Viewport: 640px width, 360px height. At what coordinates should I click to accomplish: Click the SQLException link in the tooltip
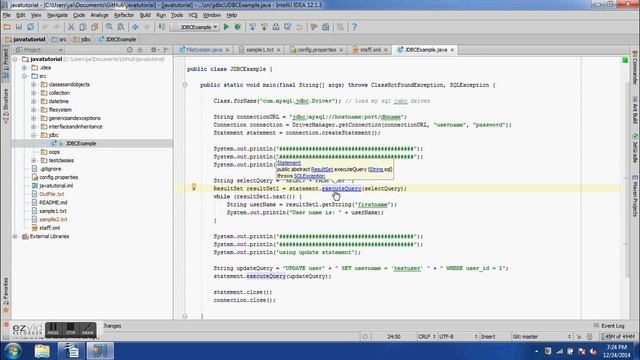pos(309,176)
